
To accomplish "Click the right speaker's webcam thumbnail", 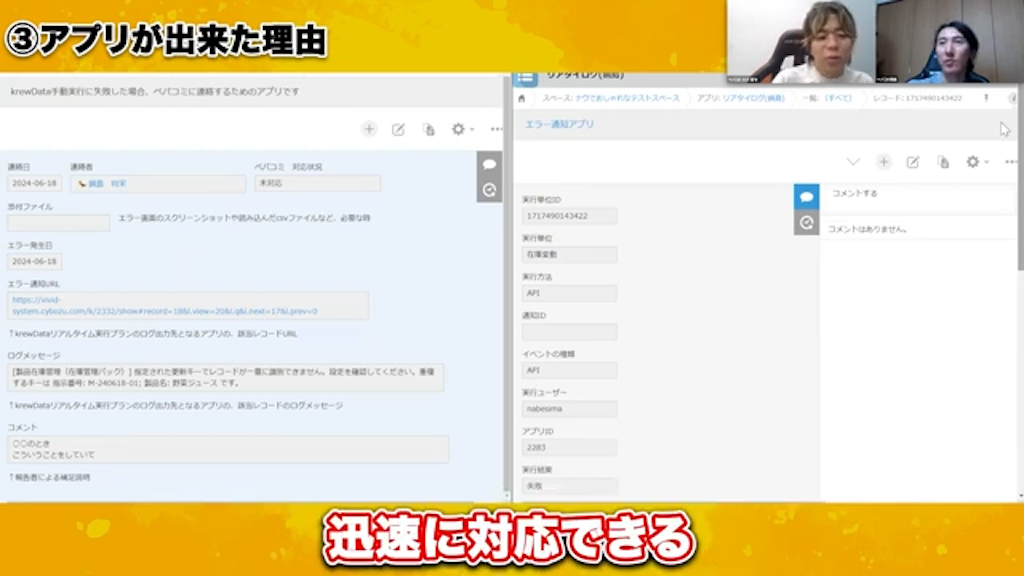I will [950, 42].
